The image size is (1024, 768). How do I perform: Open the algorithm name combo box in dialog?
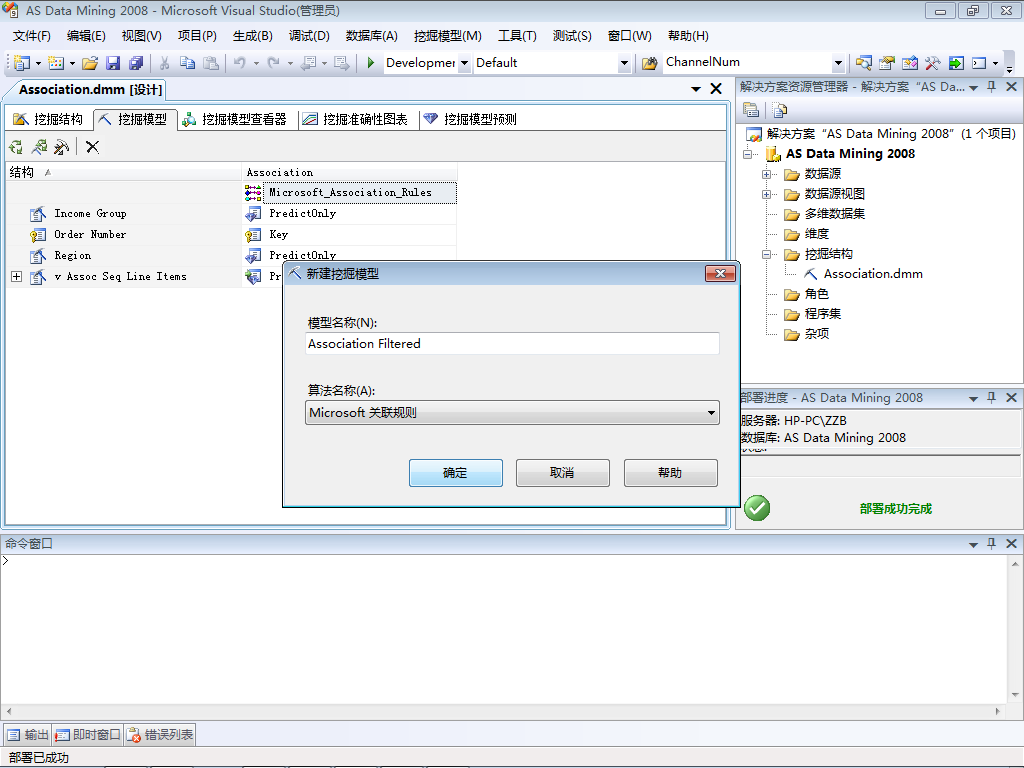512,413
